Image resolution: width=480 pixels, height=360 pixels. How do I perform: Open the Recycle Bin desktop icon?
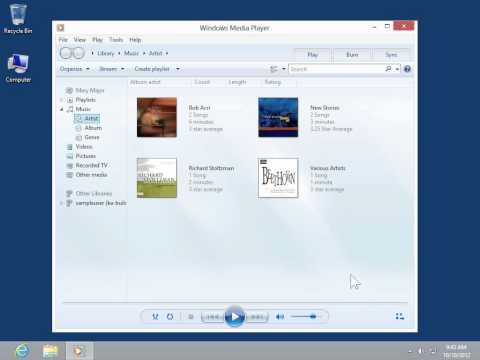[x=18, y=19]
